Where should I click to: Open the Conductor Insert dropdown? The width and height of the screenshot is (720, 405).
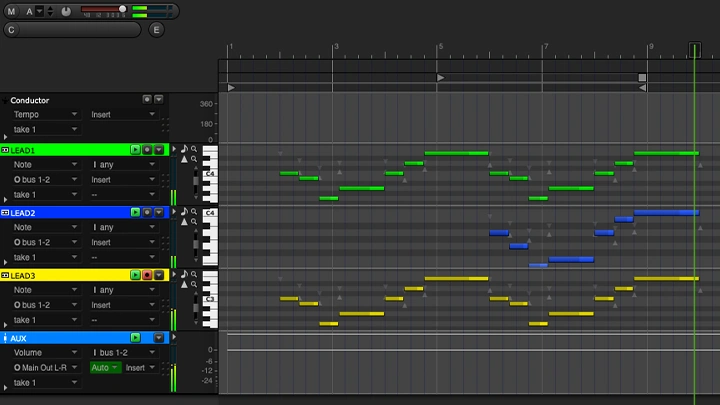pyautogui.click(x=123, y=114)
